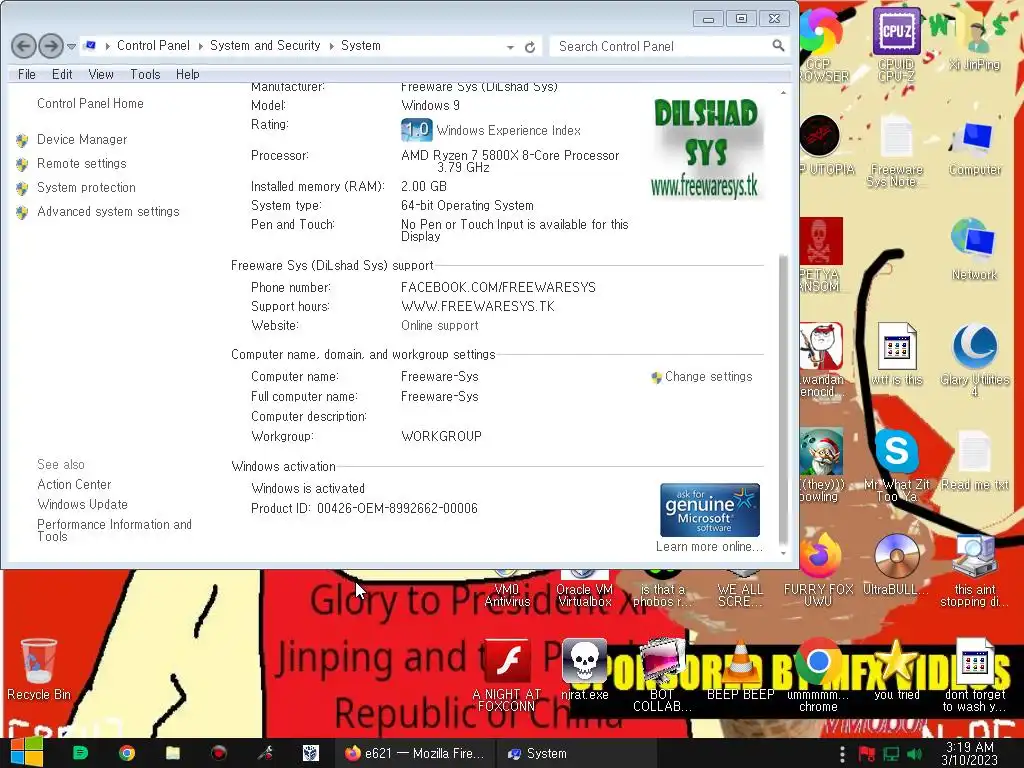The width and height of the screenshot is (1024, 768).
Task: Select FURRY FOX UWU Firefox icon
Action: 818,570
